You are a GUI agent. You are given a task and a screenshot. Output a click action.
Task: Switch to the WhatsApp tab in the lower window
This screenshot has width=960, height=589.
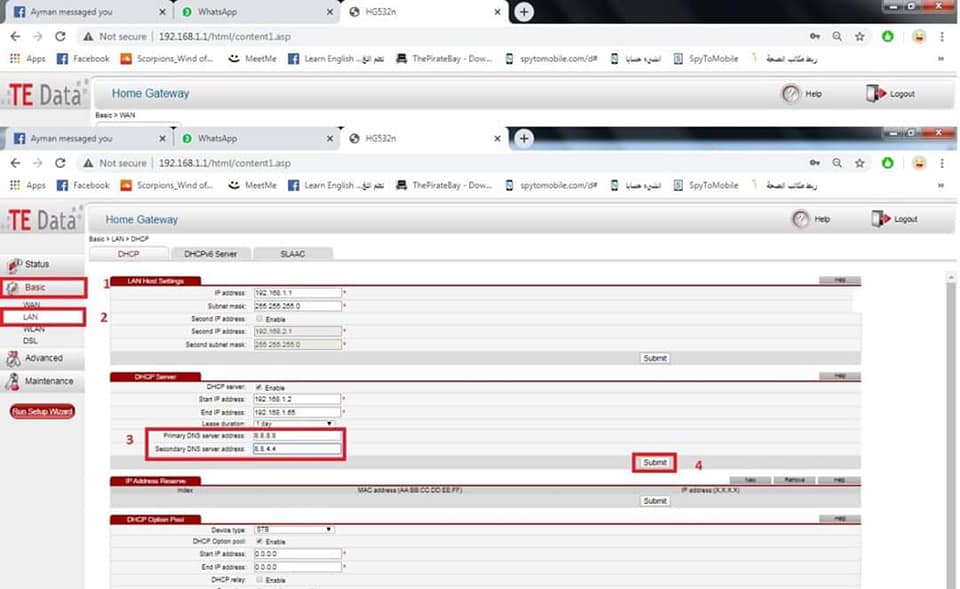(x=255, y=138)
